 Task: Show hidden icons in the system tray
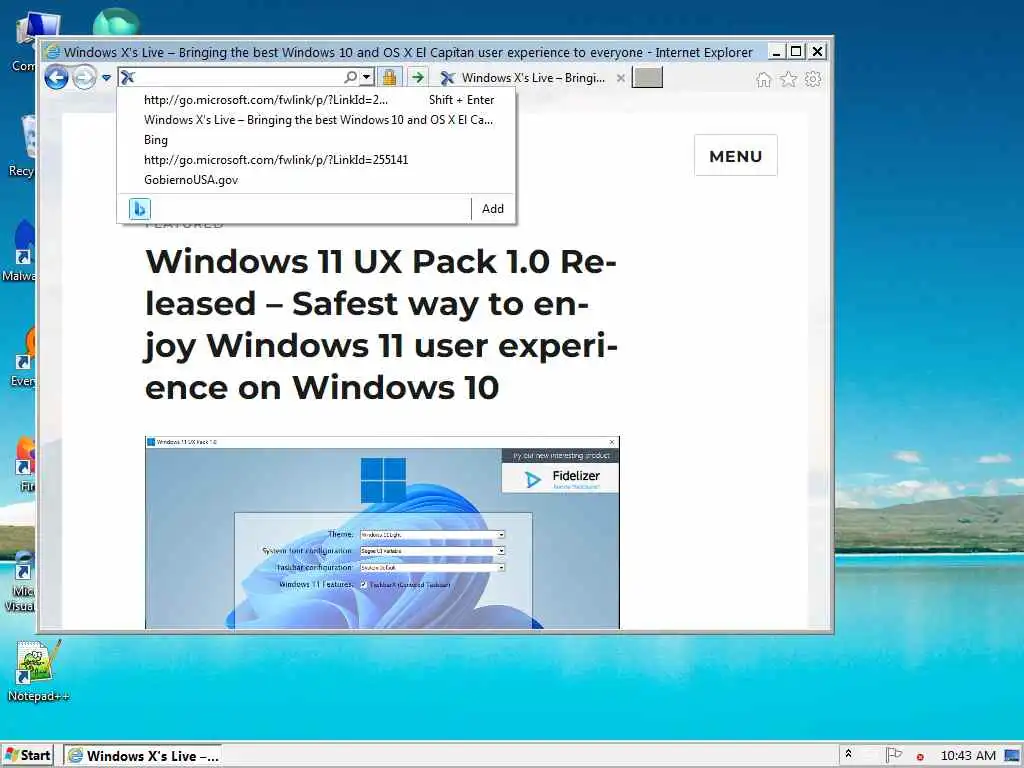[848, 755]
